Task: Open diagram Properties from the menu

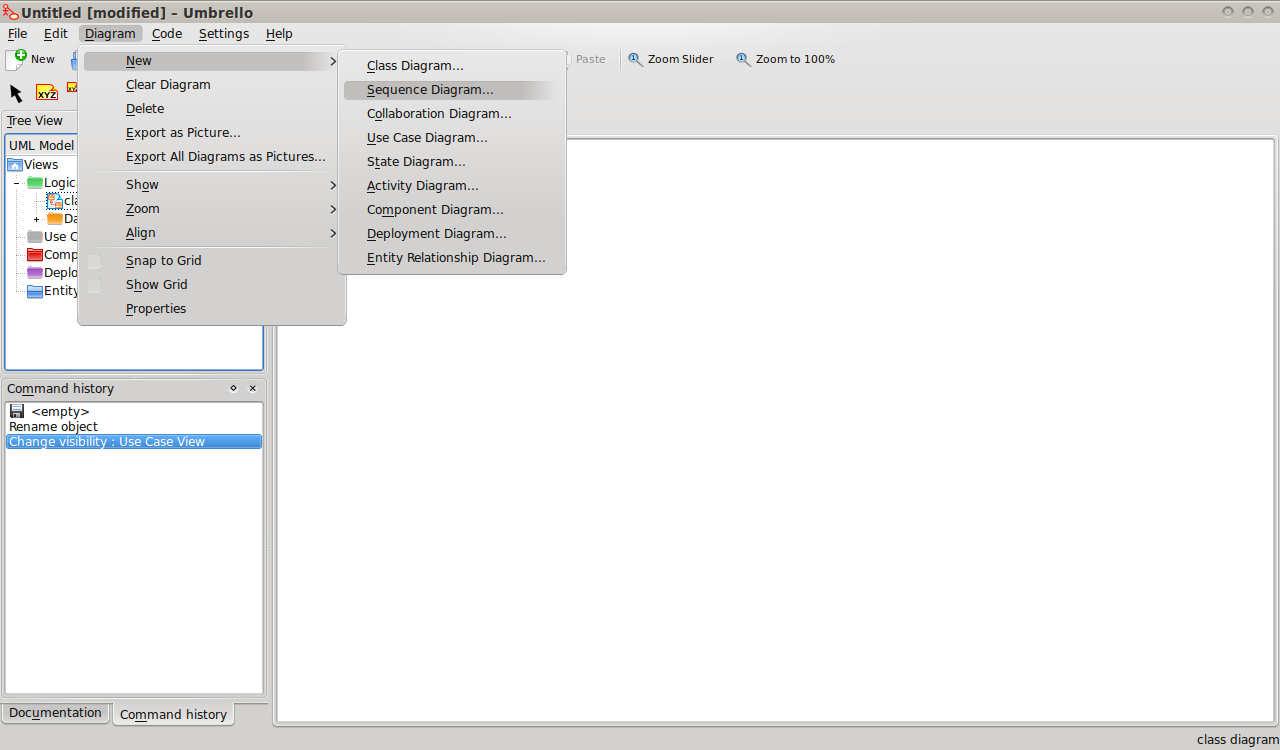Action: [212, 309]
